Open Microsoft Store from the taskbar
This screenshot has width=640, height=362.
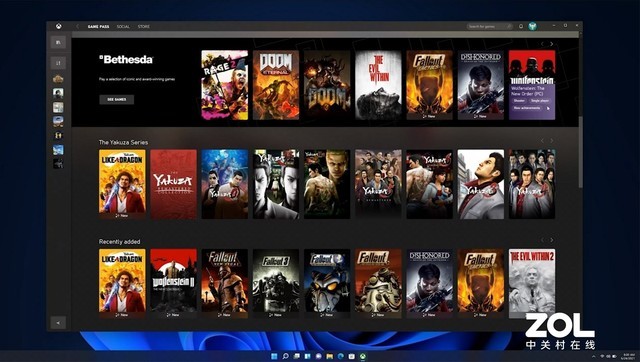tap(351, 356)
